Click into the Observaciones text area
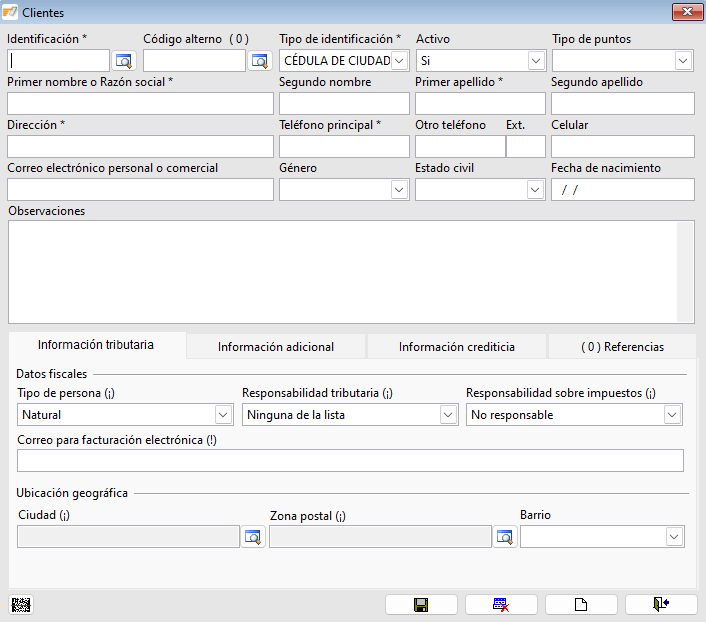This screenshot has width=706, height=622. [342, 271]
